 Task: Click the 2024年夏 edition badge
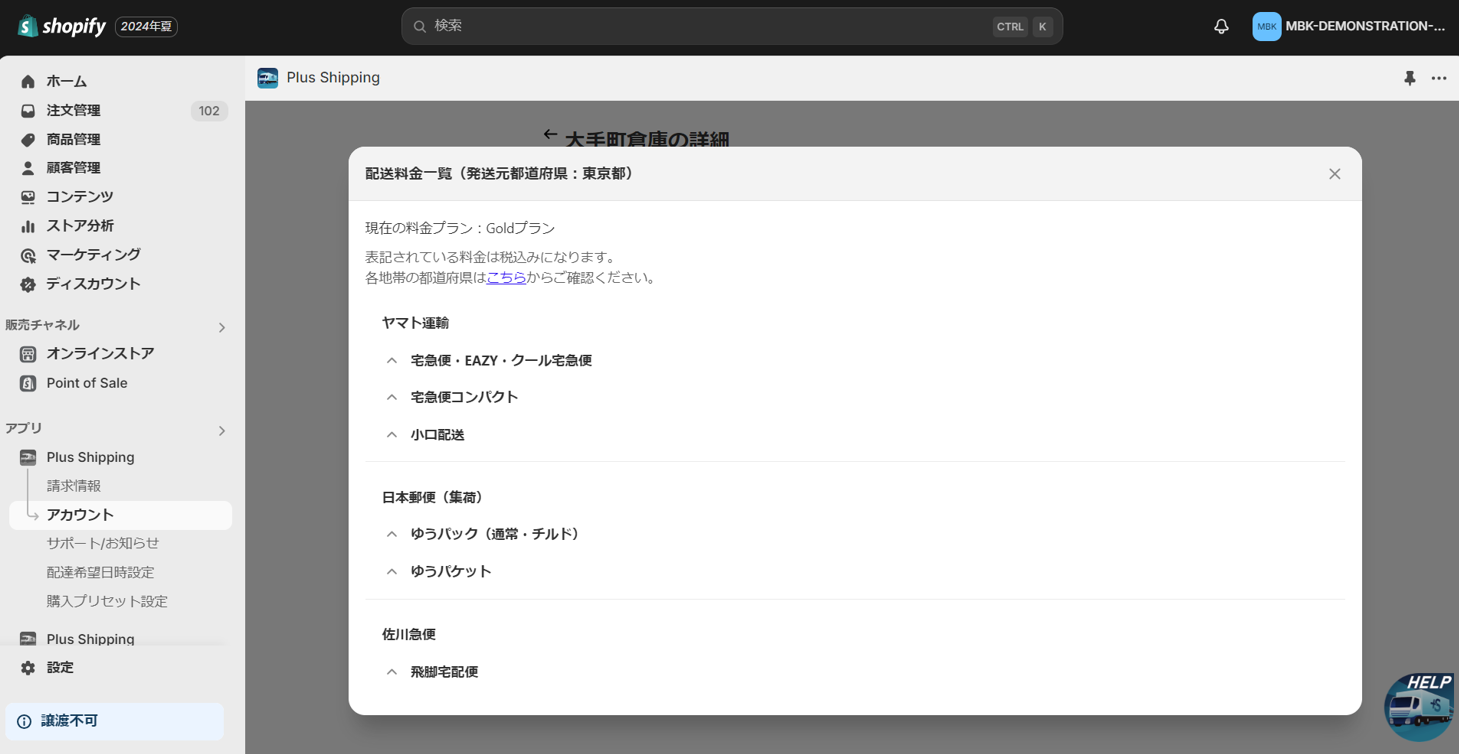pyautogui.click(x=146, y=27)
